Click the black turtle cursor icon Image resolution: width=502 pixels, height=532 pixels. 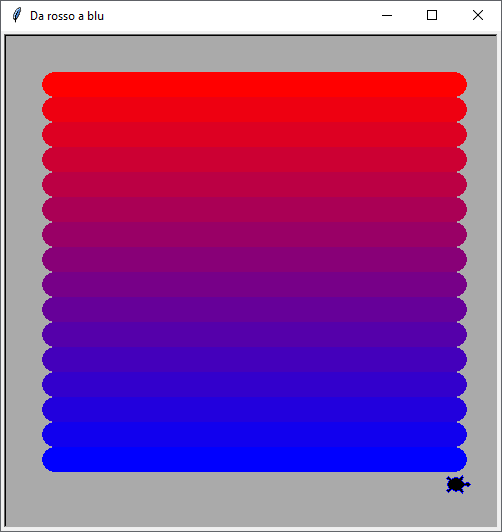[458, 484]
